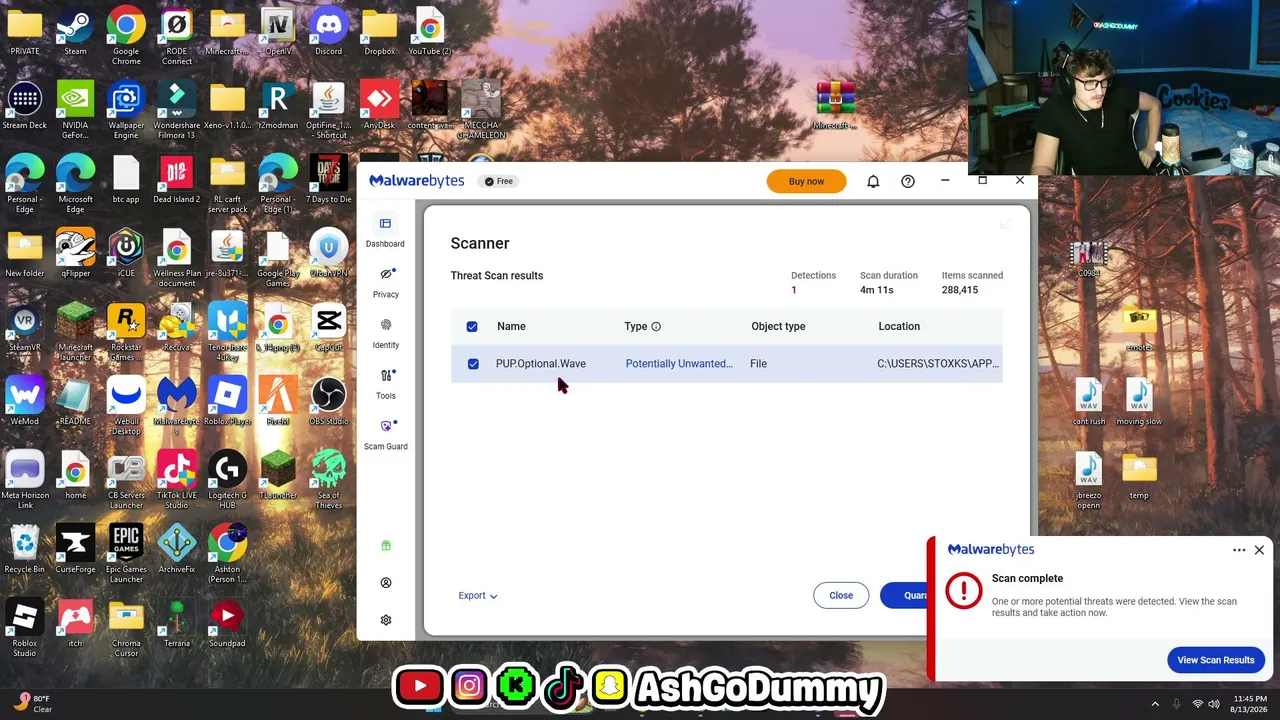The image size is (1280, 720).
Task: Dismiss the Scan complete notification popup
Action: tap(1259, 549)
